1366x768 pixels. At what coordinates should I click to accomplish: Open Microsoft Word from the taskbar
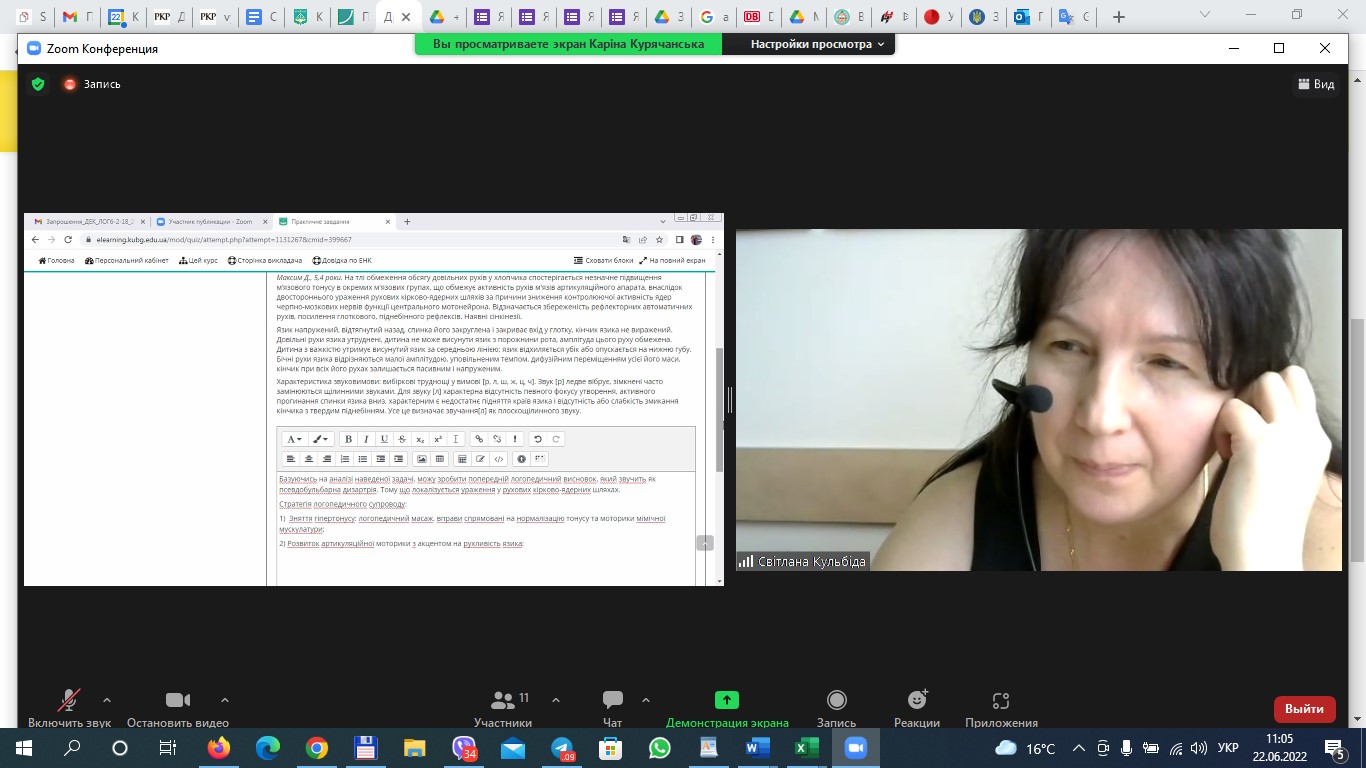coord(756,748)
